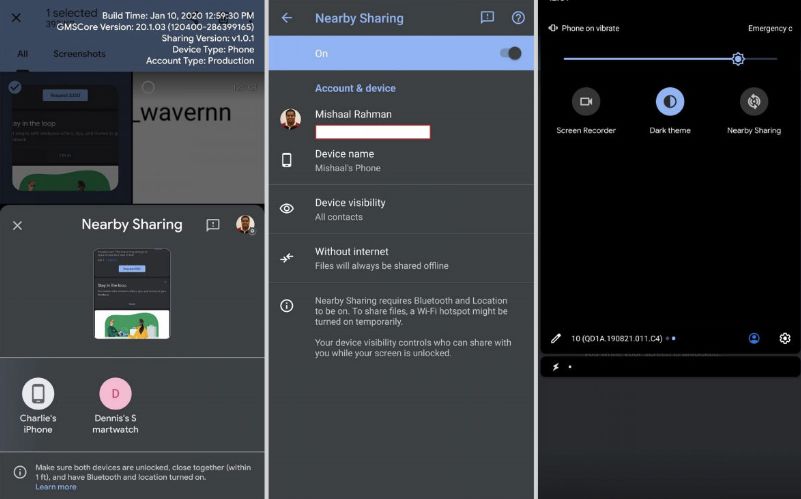The image size is (801, 499).
Task: Open user account icon in quick settings
Action: 753,338
